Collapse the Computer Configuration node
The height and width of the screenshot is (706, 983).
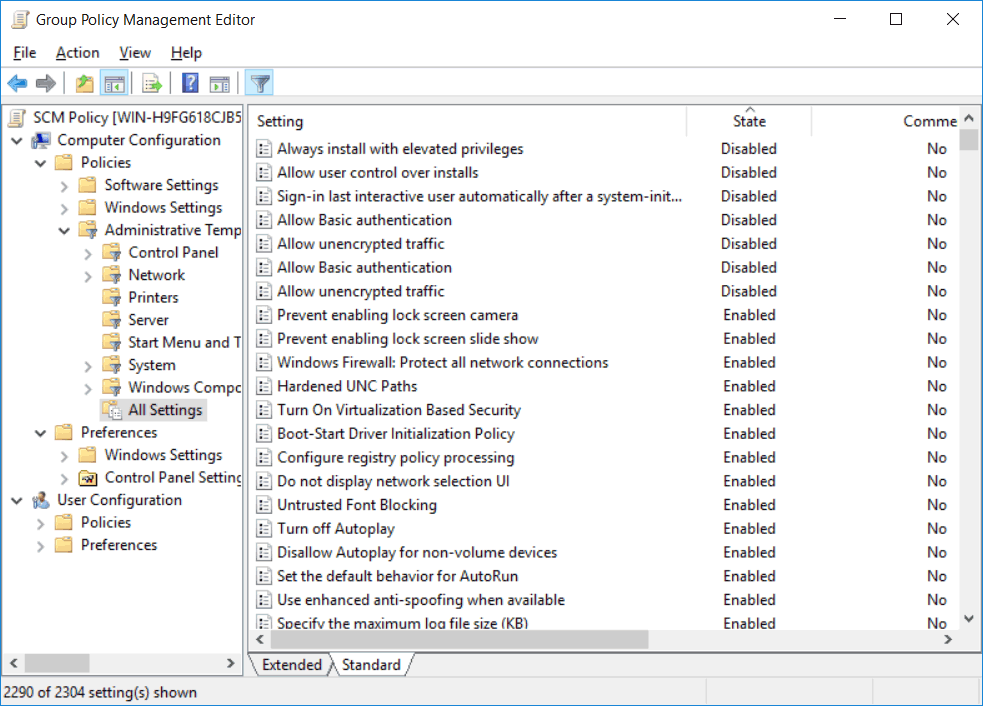point(17,140)
